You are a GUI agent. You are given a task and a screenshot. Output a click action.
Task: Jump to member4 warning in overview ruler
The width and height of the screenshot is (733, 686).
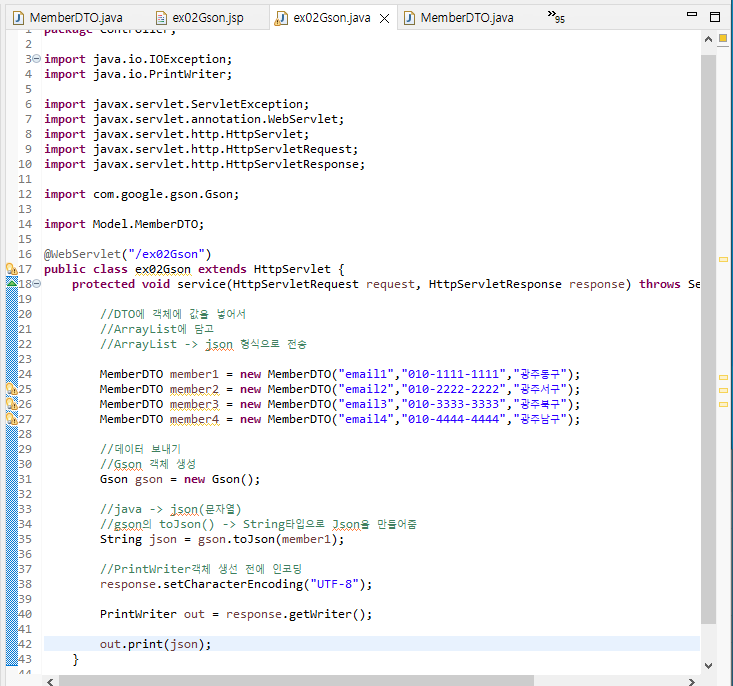coord(723,404)
